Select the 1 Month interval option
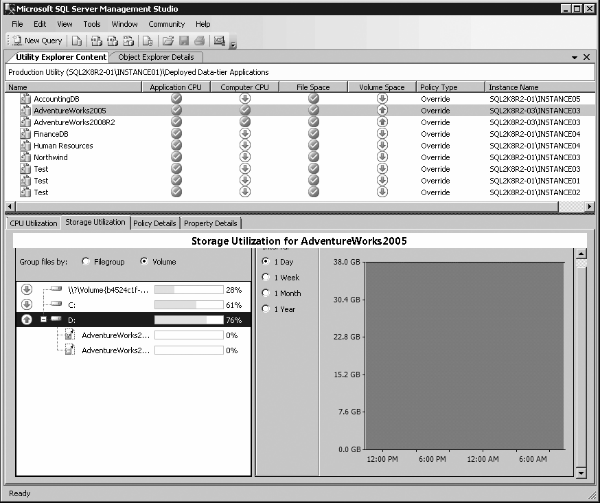Viewport: 600px width, 503px height. point(266,293)
